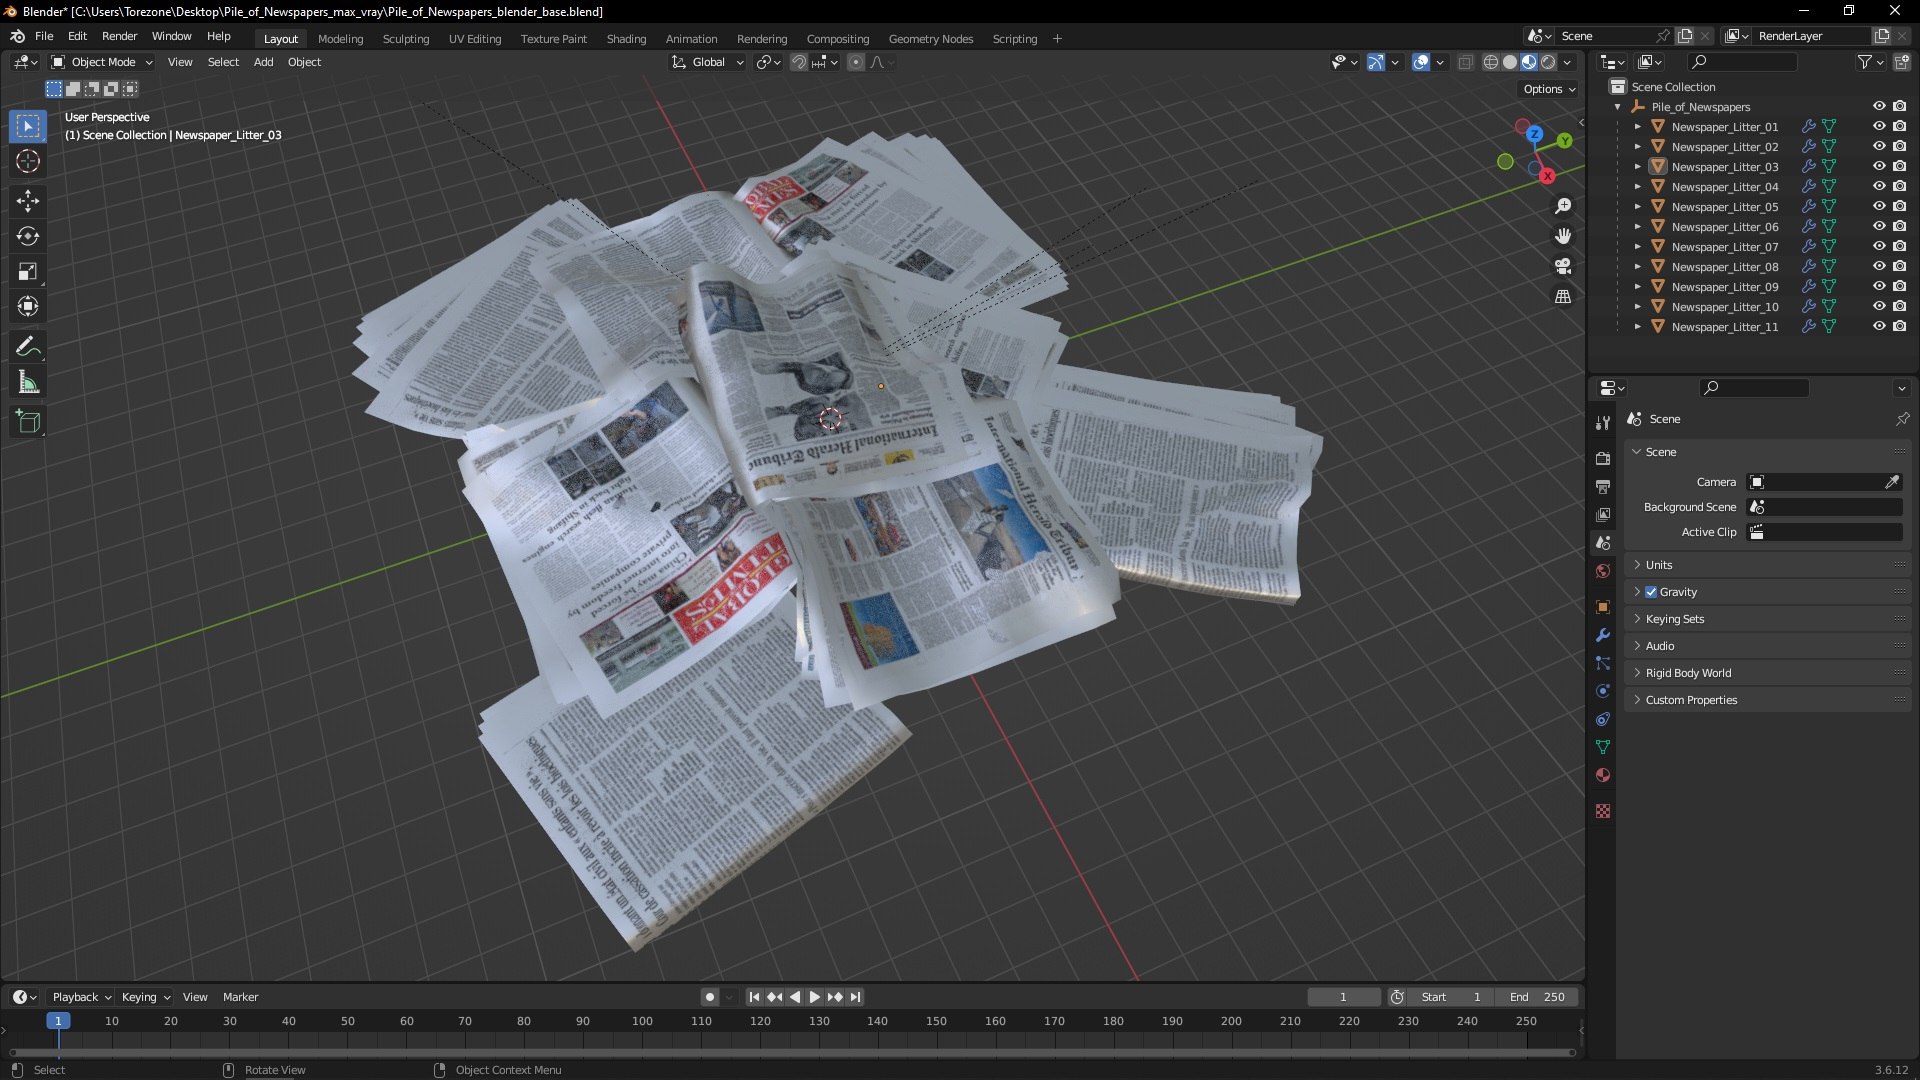1920x1080 pixels.
Task: Open the Particles properties tab
Action: point(1603,663)
